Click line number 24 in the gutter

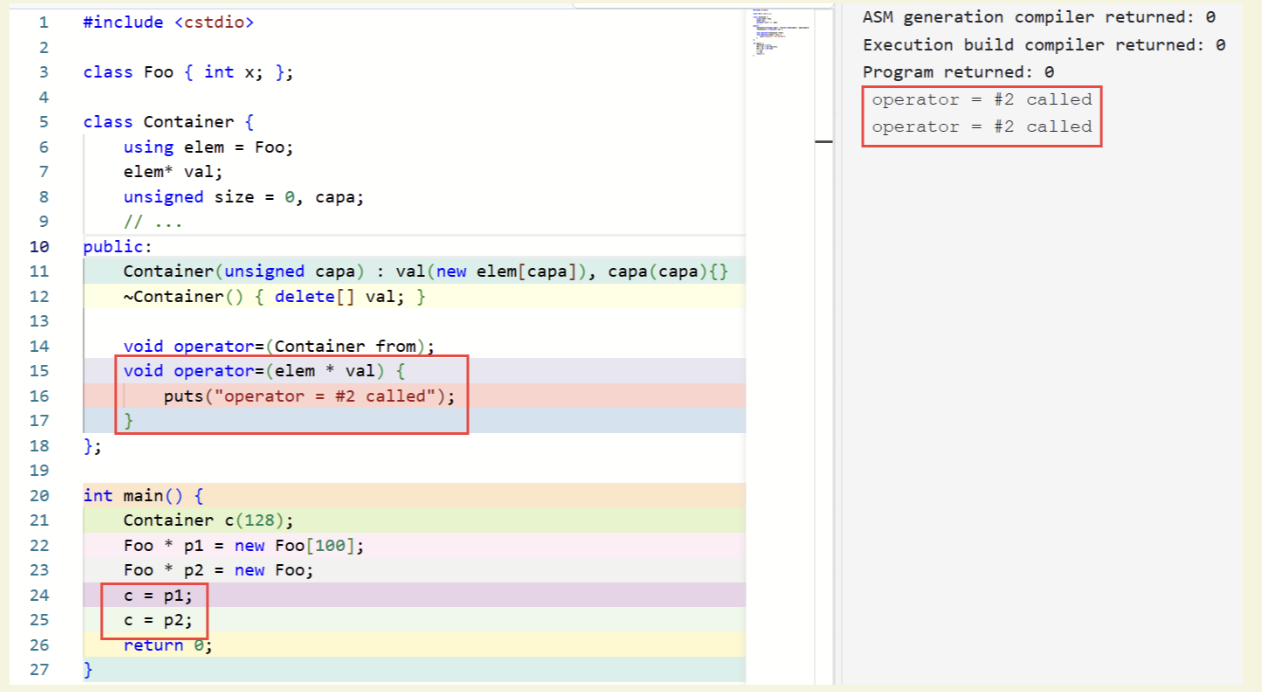coord(39,595)
